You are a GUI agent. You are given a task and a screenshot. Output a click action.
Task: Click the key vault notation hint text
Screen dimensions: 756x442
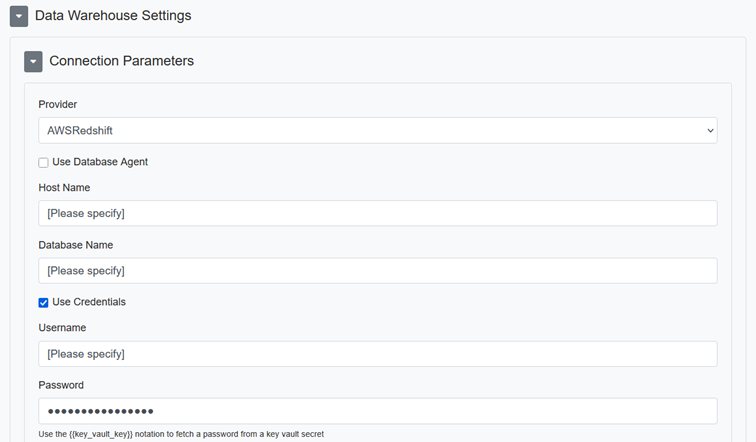pos(180,434)
